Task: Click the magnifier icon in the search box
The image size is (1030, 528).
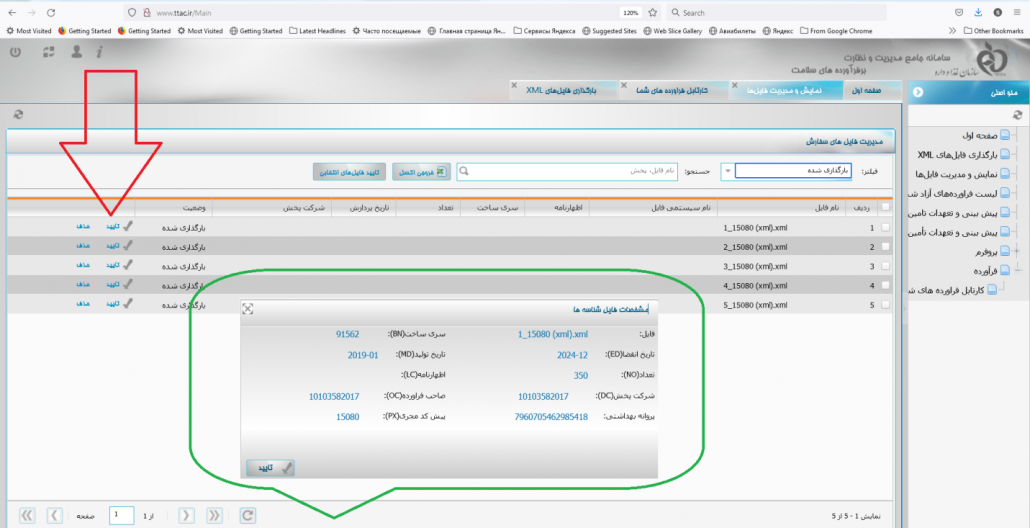Action: pyautogui.click(x=464, y=171)
